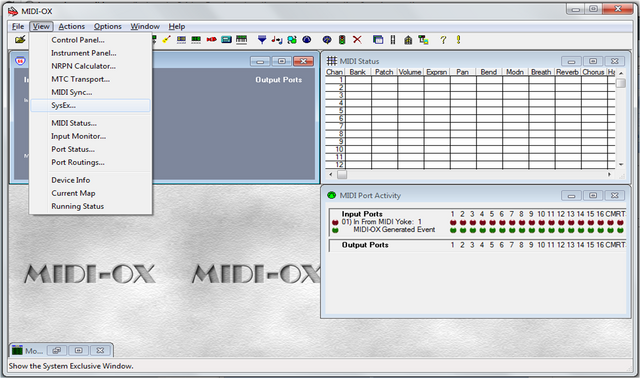Screen dimensions: 640x378
Task: Click the yellow question mark help icon
Action: pos(443,40)
